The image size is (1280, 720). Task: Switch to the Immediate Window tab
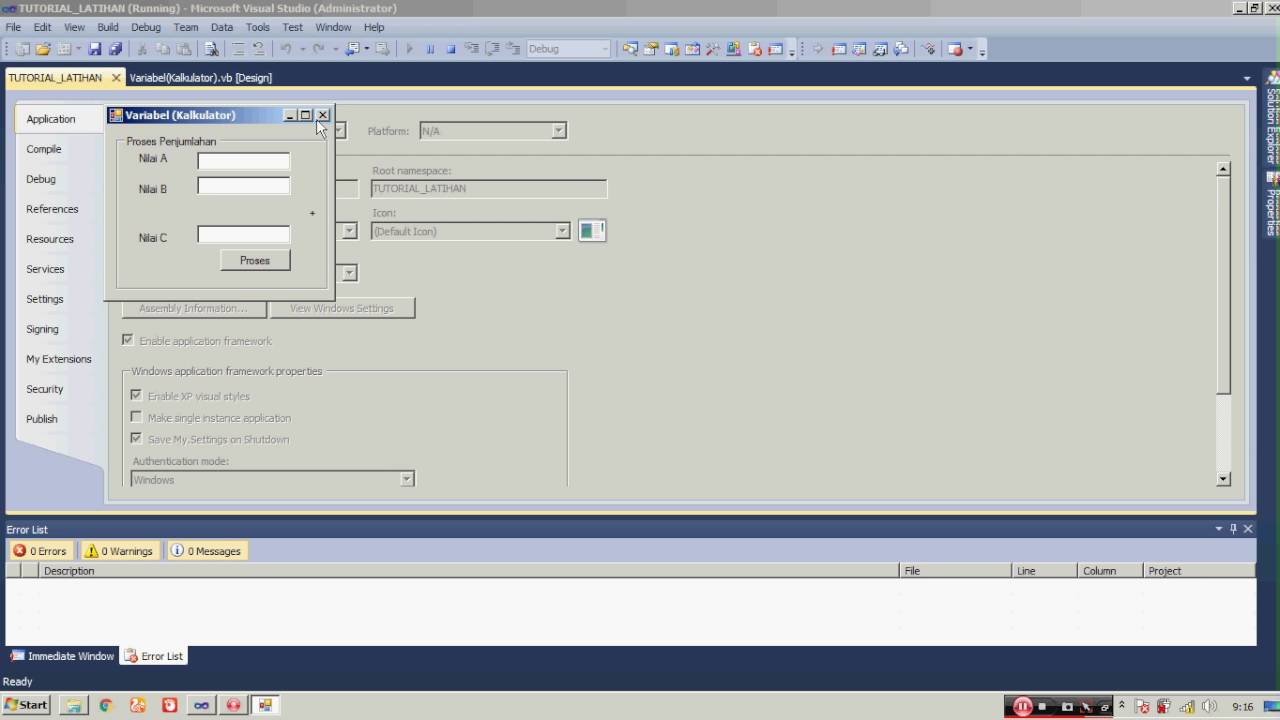click(62, 656)
